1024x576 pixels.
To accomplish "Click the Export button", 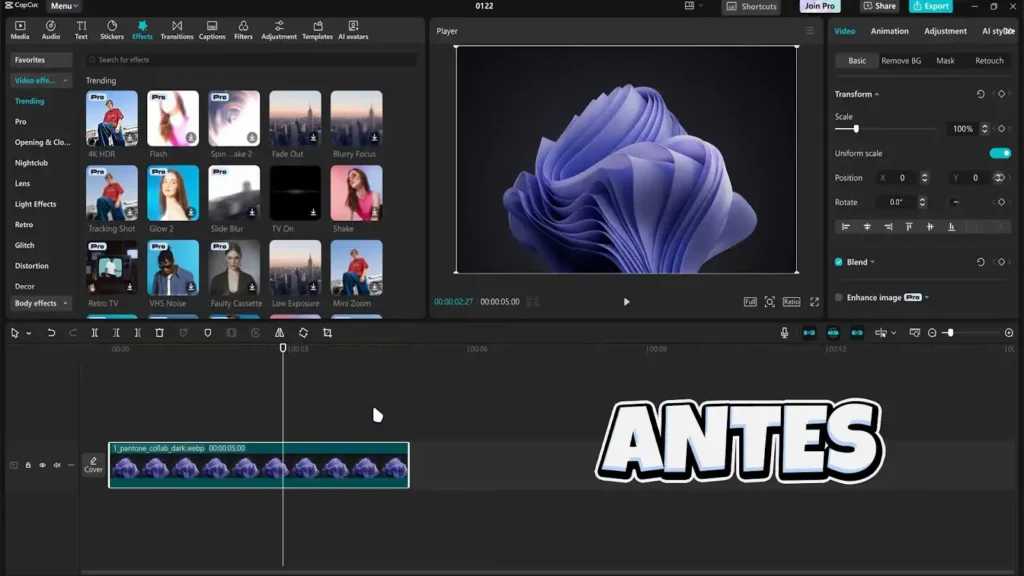I will (930, 6).
